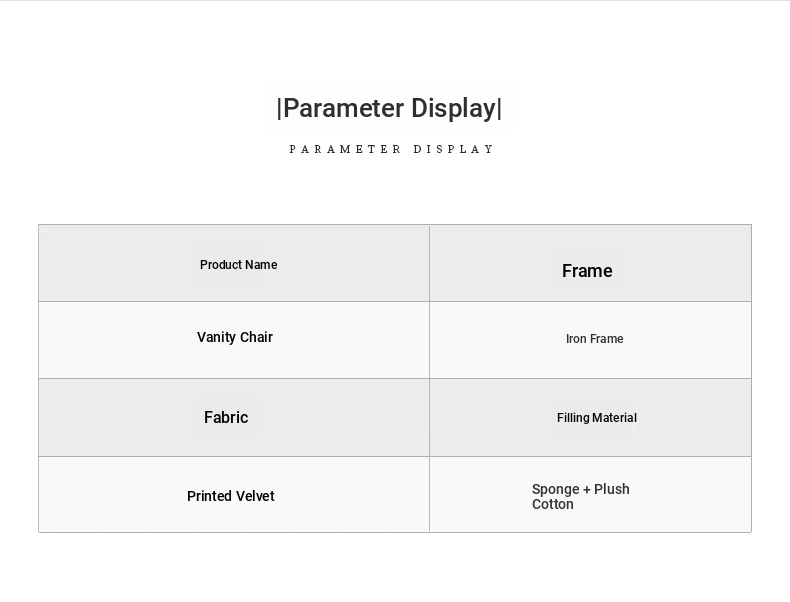The width and height of the screenshot is (790, 602).
Task: Click the trailing pipe after Display heading
Action: click(500, 109)
